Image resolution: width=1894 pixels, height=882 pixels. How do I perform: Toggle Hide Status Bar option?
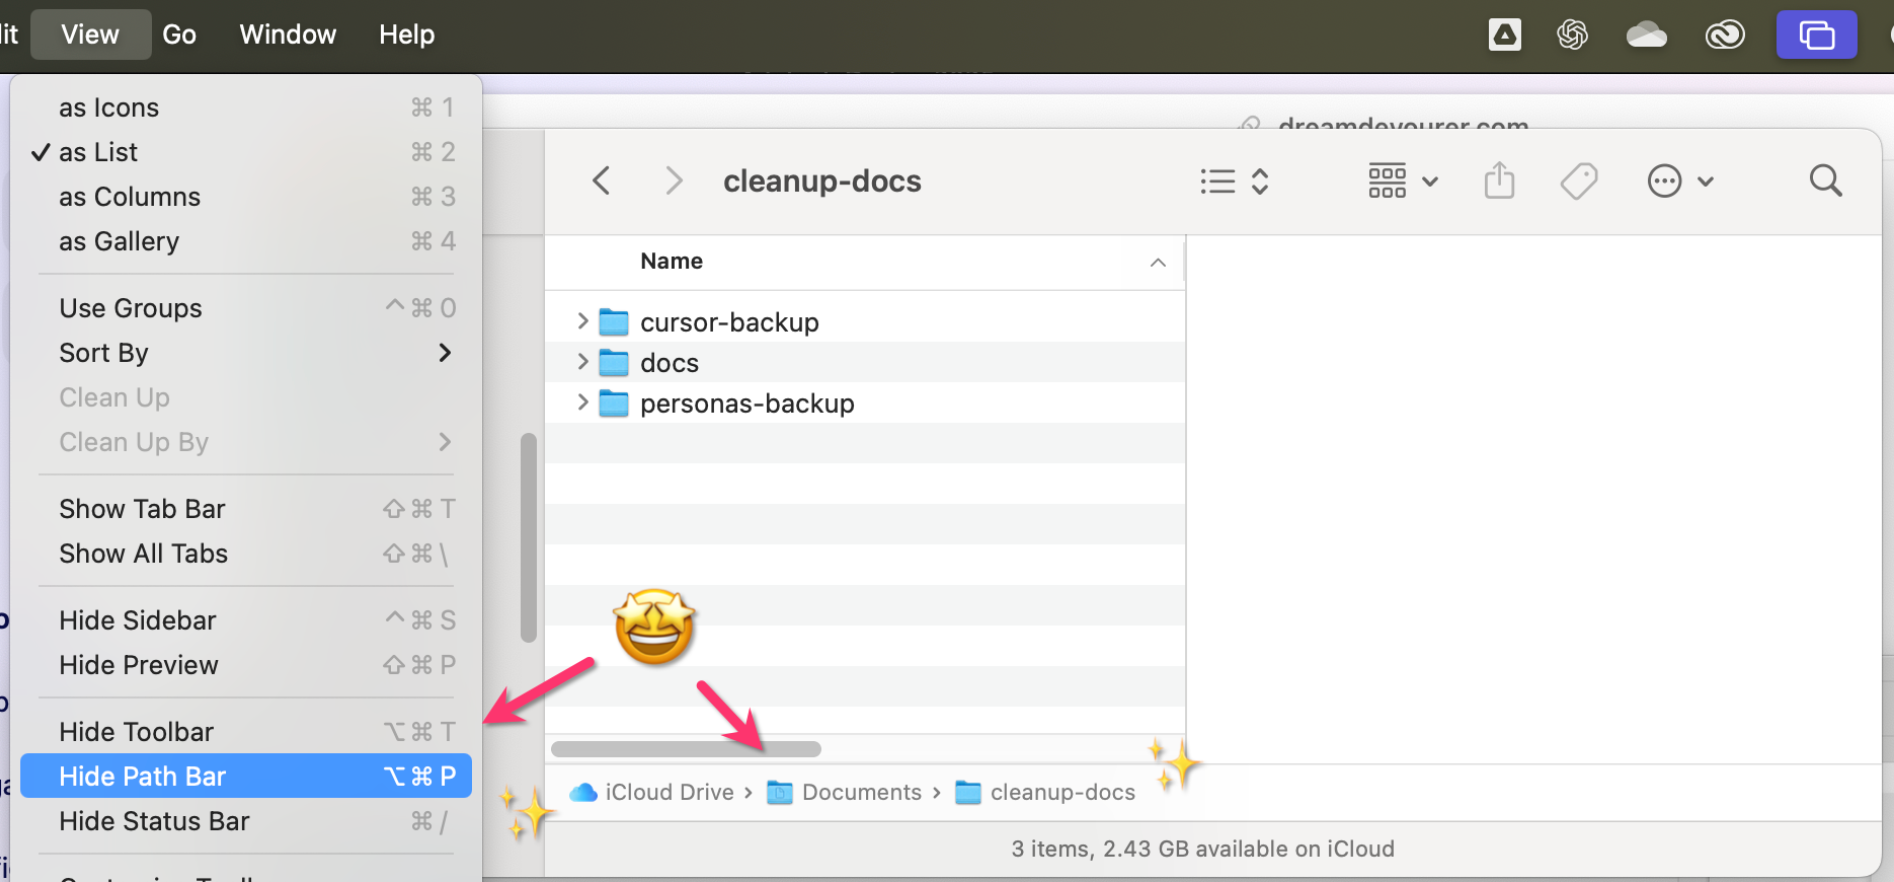tap(154, 821)
